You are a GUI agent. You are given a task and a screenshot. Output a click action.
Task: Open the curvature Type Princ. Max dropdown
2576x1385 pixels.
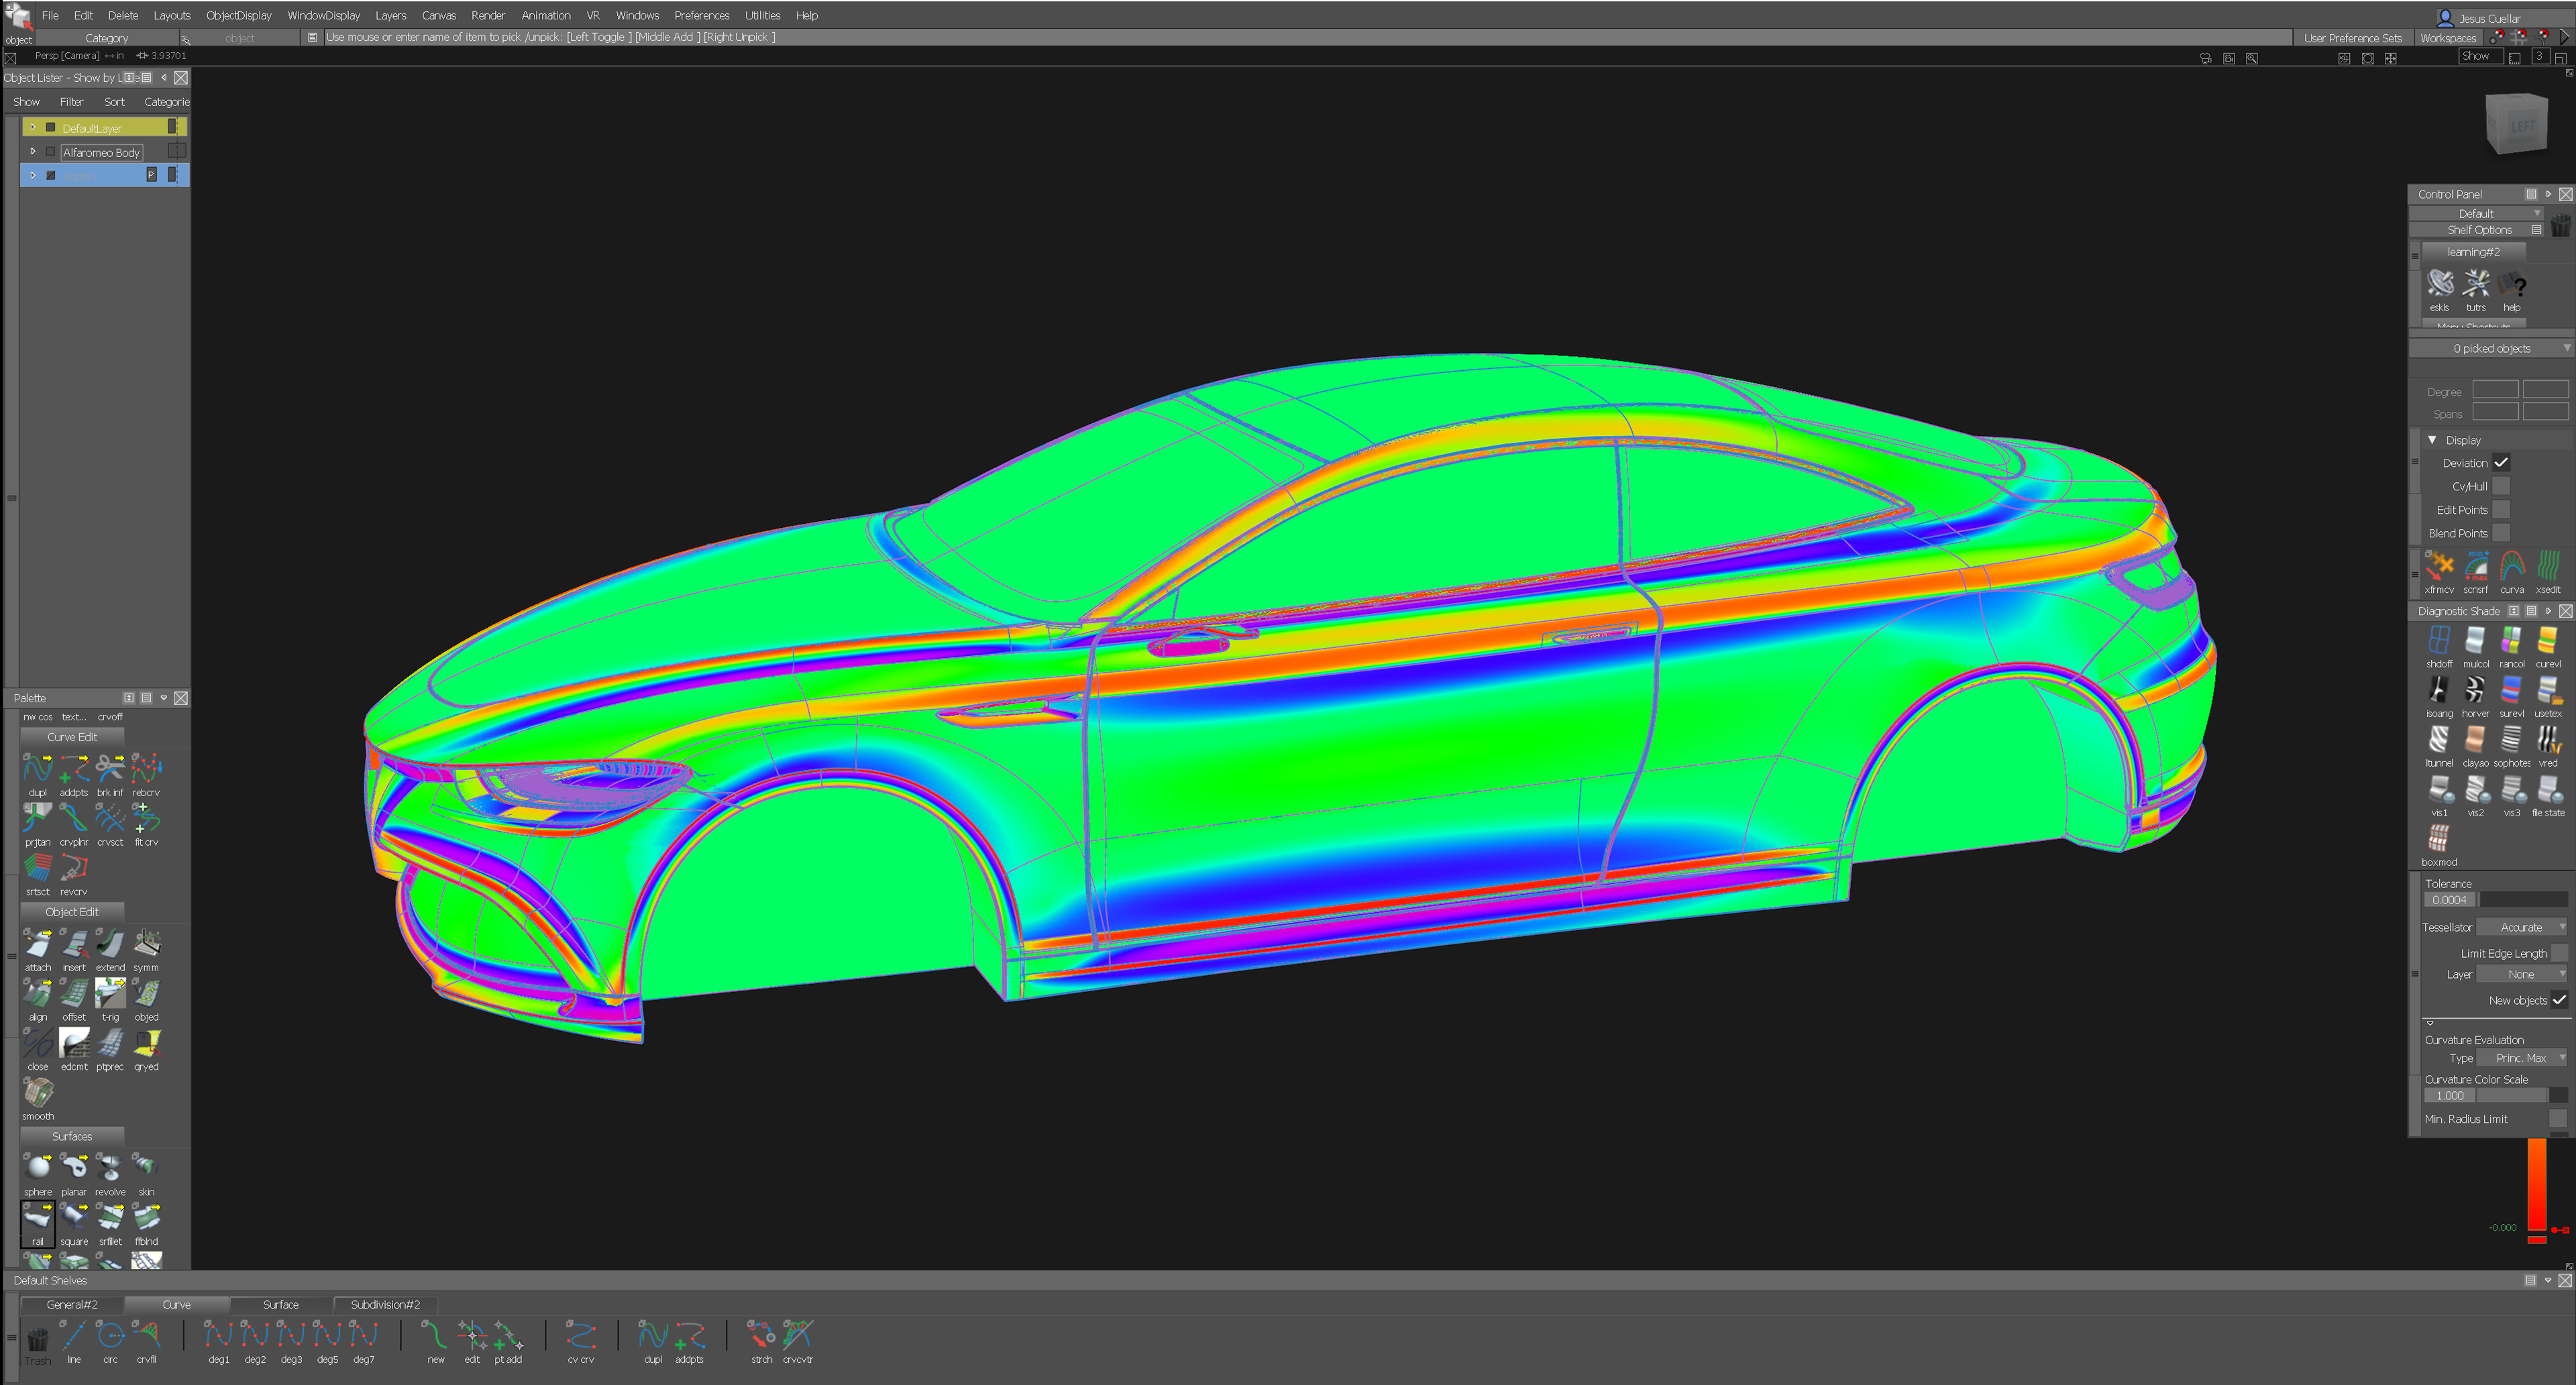[2522, 1058]
